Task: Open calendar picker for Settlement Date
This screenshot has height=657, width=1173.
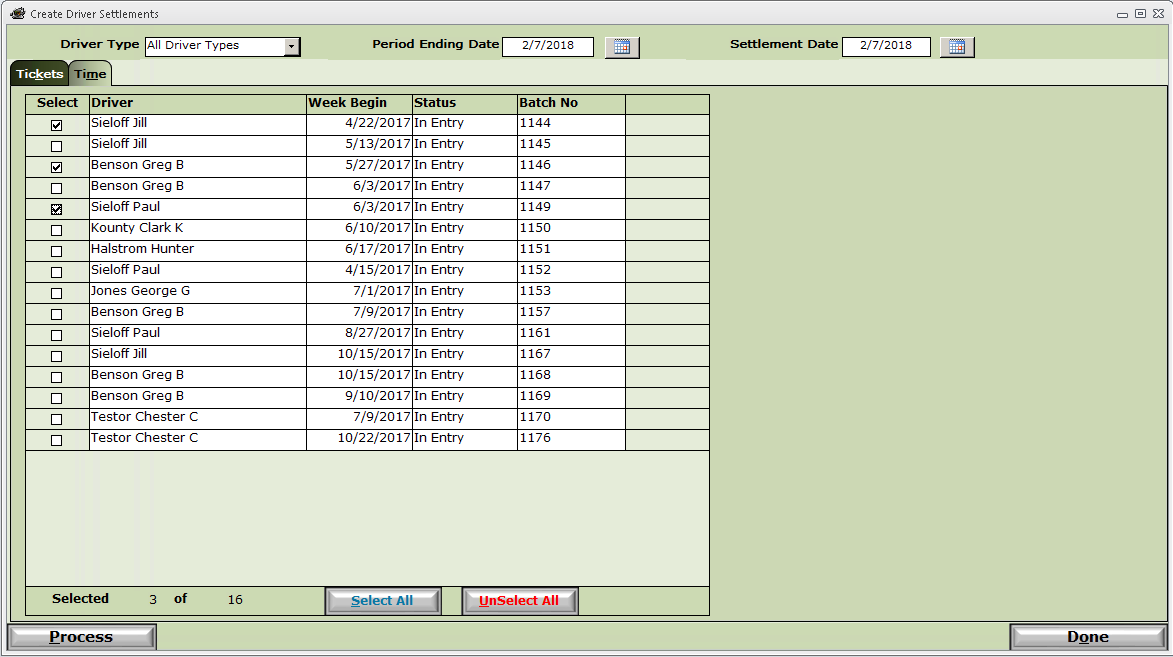Action: click(957, 46)
